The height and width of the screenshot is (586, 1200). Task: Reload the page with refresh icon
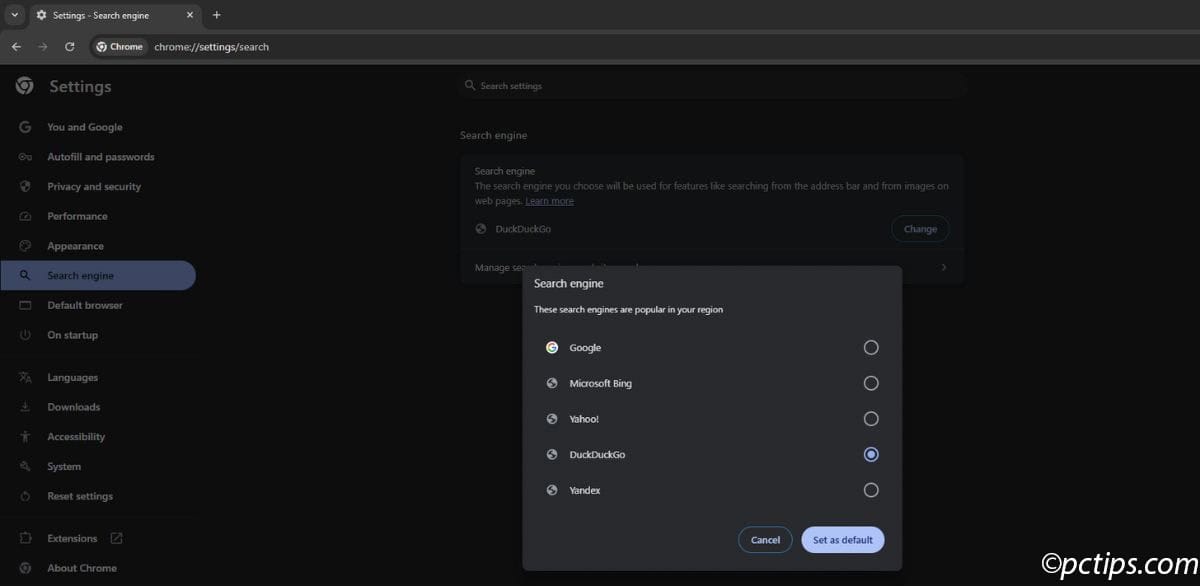point(69,46)
